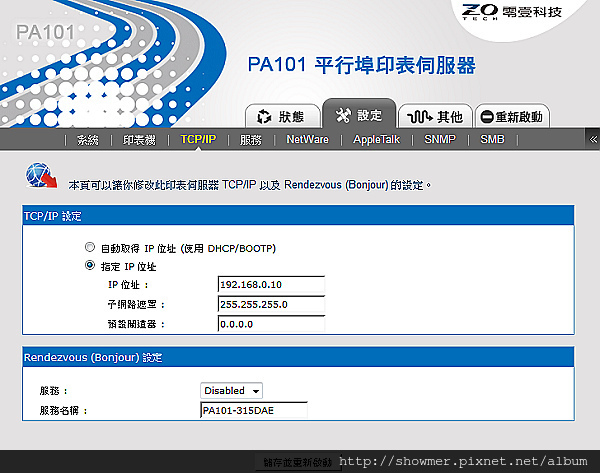Viewport: 600px width, 473px height.
Task: Switch to the 其他 tab
Action: pyautogui.click(x=435, y=116)
